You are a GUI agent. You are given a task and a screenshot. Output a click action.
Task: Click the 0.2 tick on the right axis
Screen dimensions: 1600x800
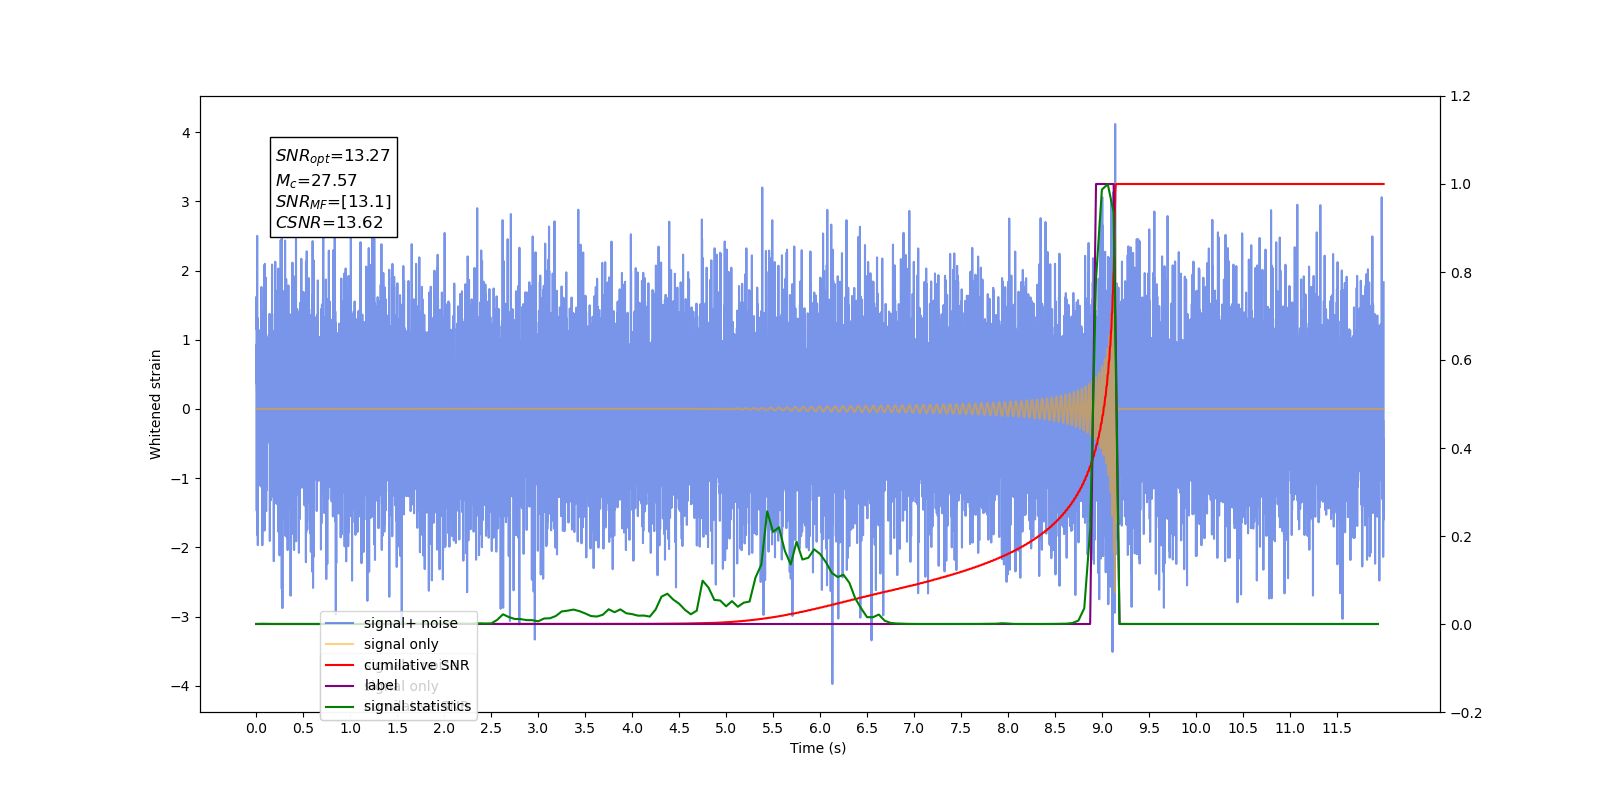click(x=1461, y=537)
